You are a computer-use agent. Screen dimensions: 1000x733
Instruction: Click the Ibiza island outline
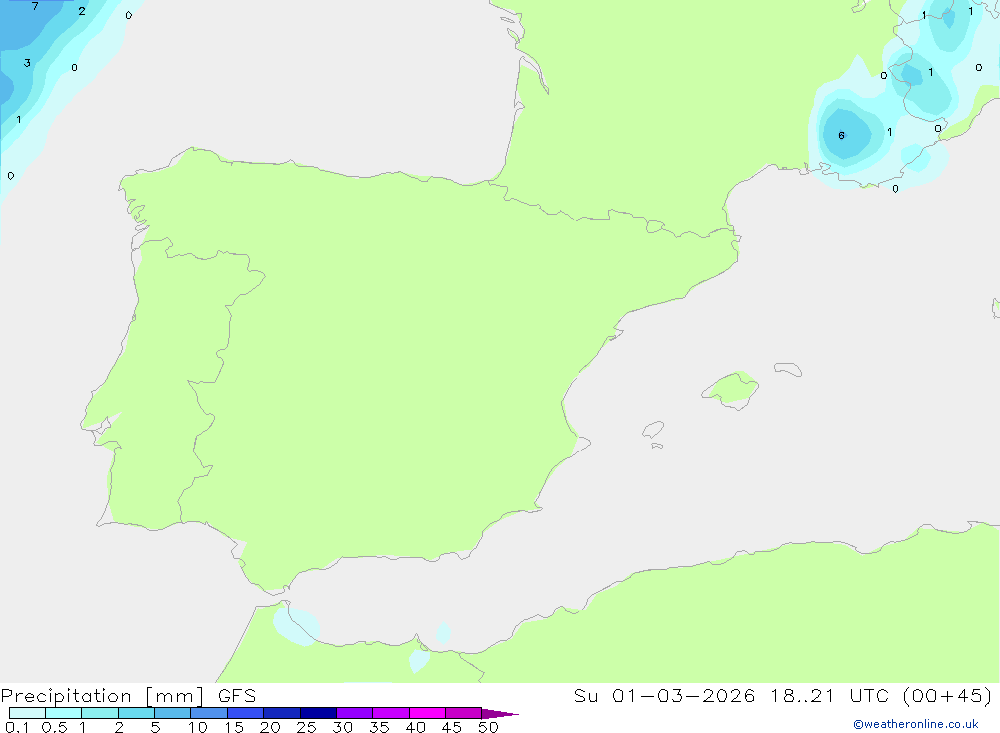point(653,429)
